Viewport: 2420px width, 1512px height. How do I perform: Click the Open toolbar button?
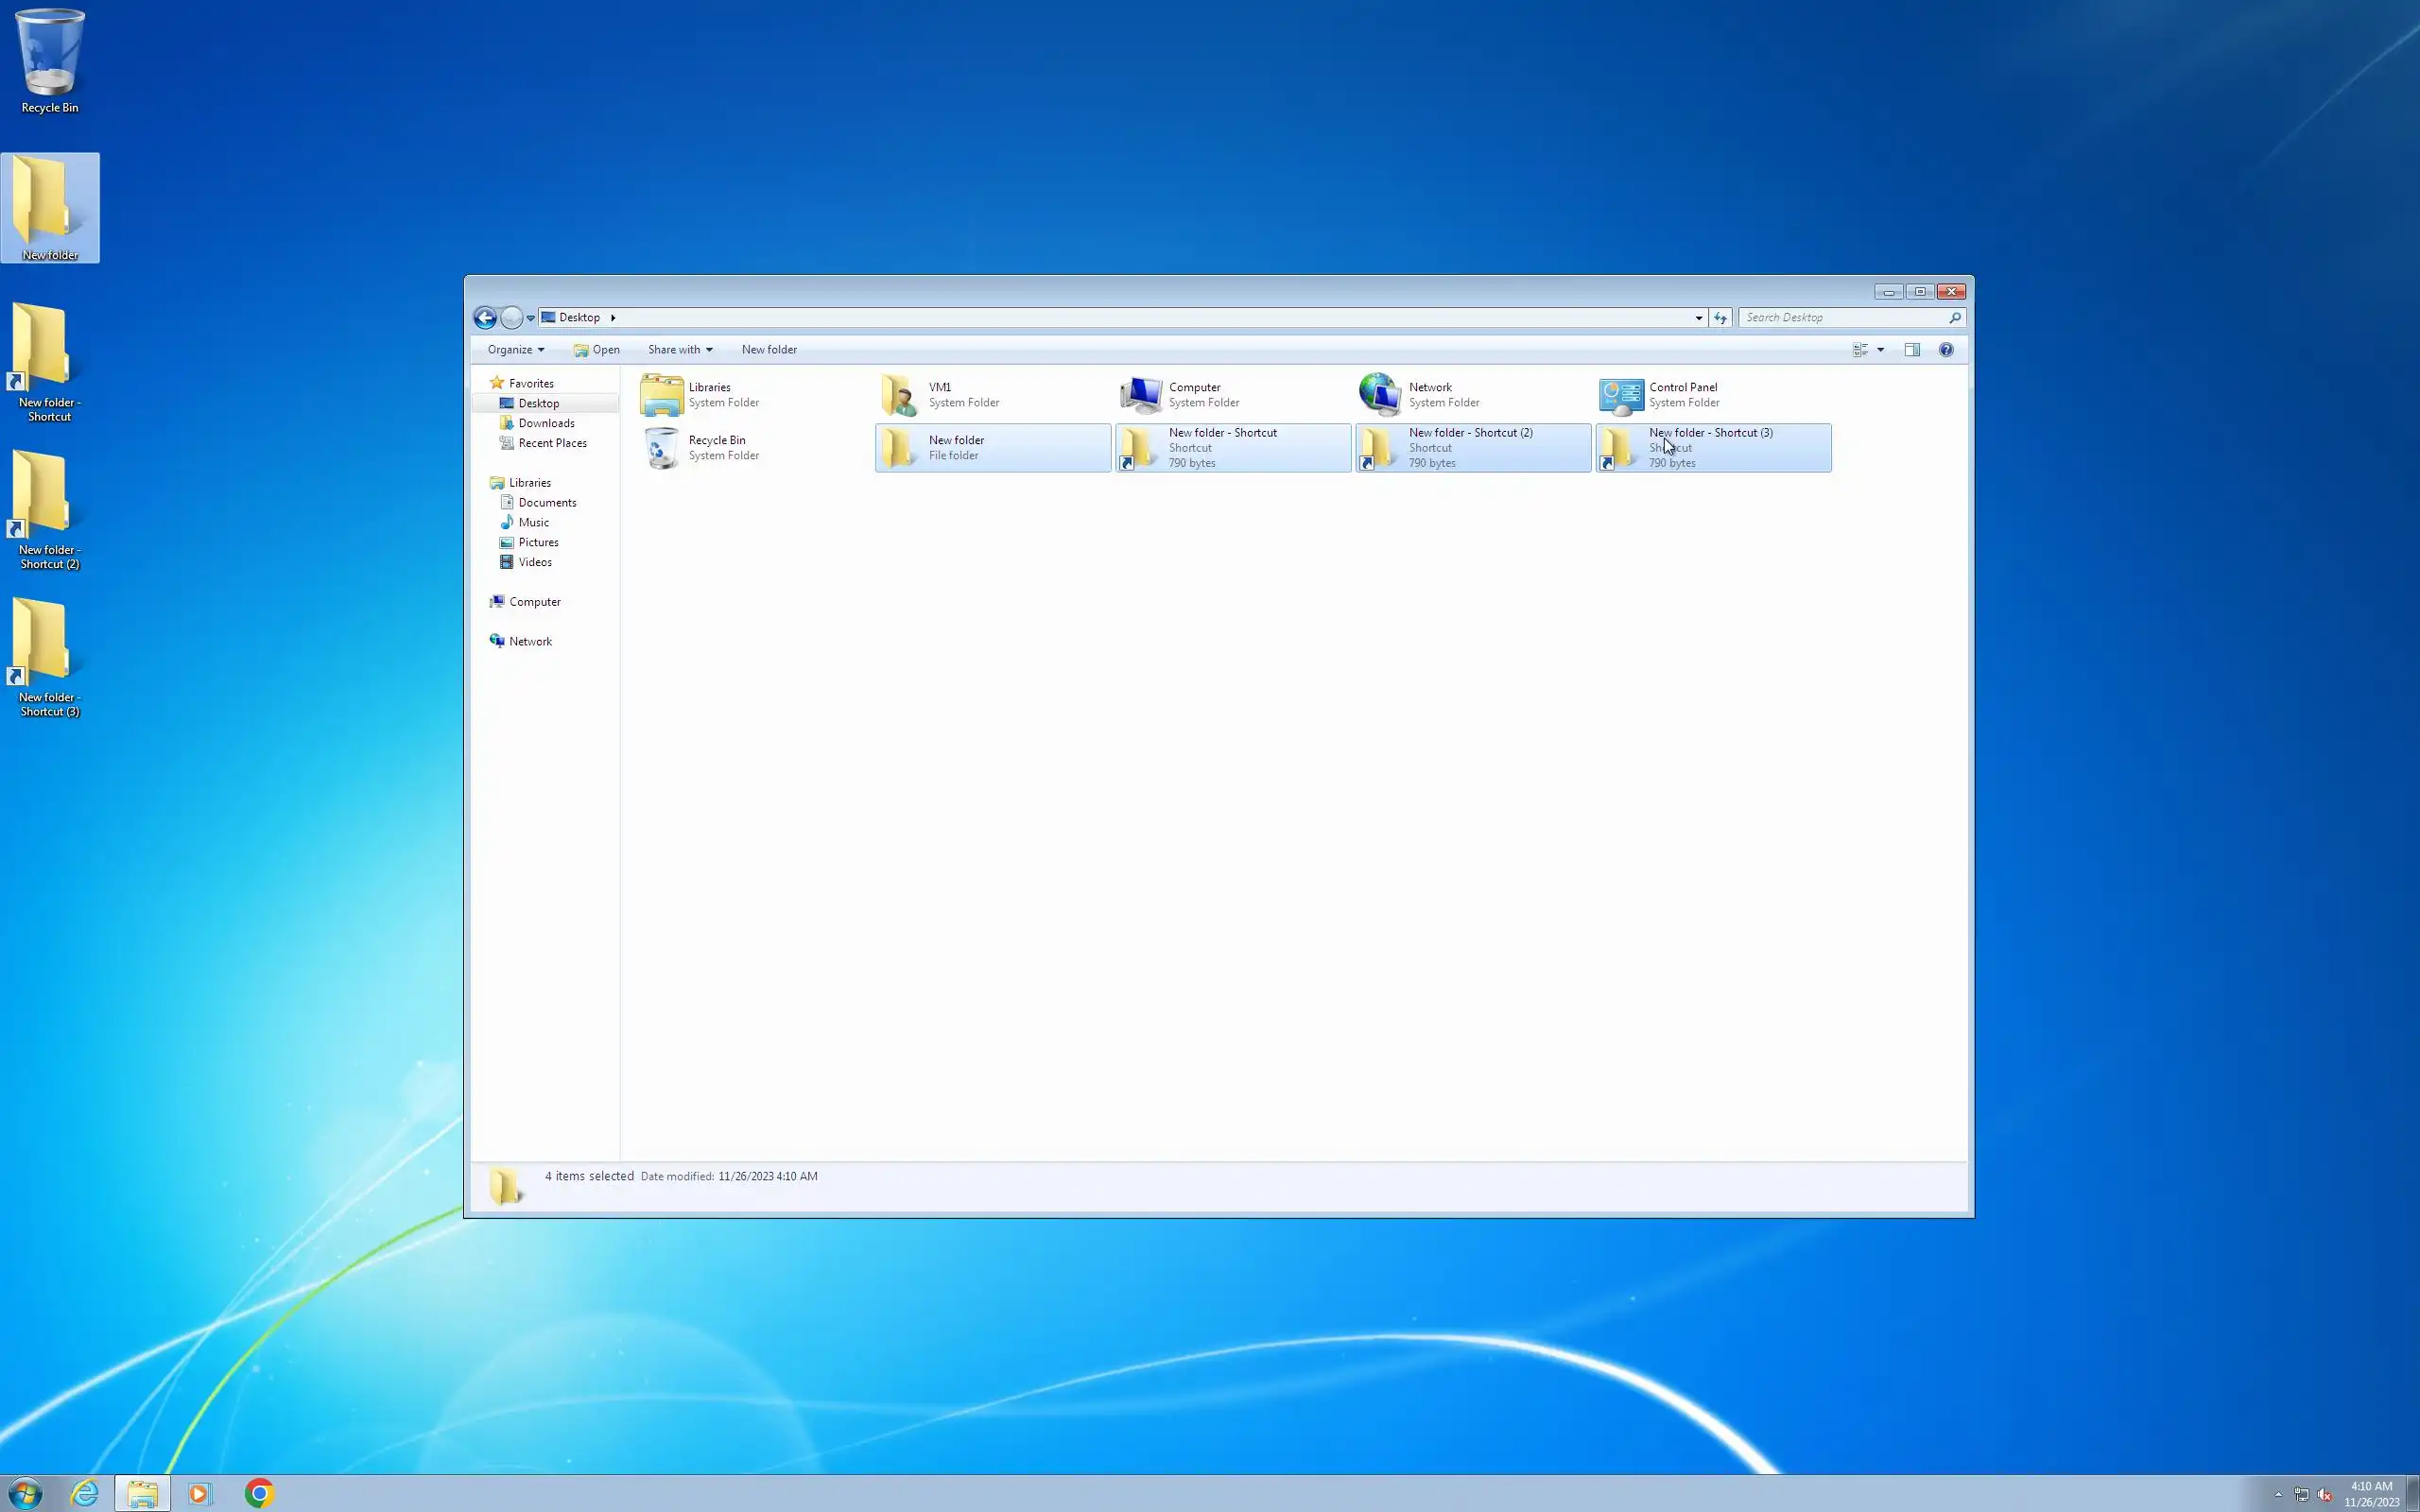(597, 350)
